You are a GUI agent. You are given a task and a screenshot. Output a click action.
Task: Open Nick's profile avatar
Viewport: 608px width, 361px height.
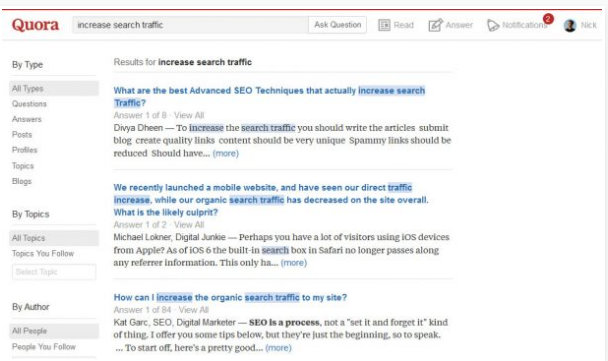(570, 25)
